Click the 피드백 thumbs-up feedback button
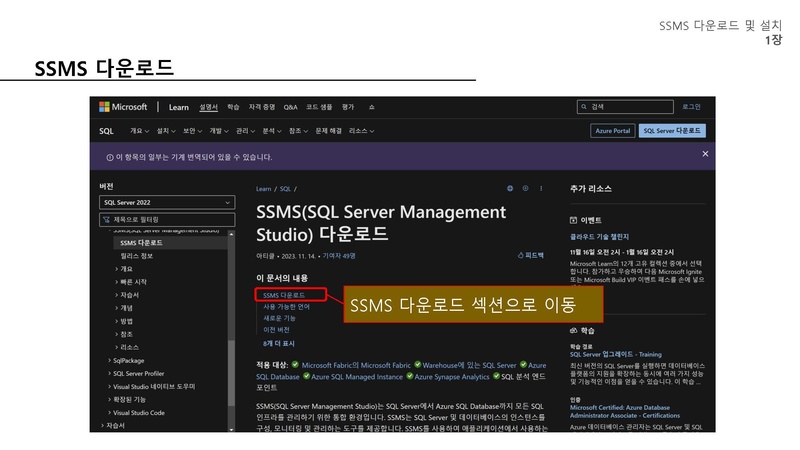 [531, 256]
